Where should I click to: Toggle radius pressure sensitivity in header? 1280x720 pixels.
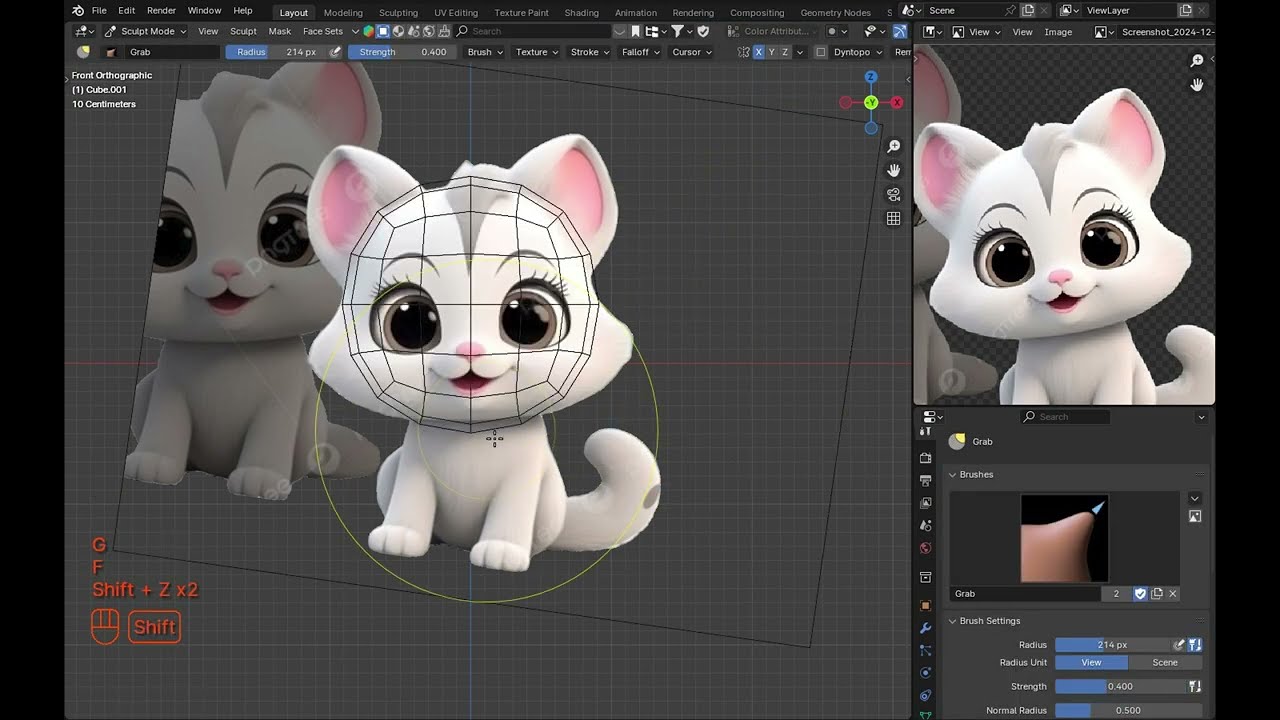(x=335, y=52)
